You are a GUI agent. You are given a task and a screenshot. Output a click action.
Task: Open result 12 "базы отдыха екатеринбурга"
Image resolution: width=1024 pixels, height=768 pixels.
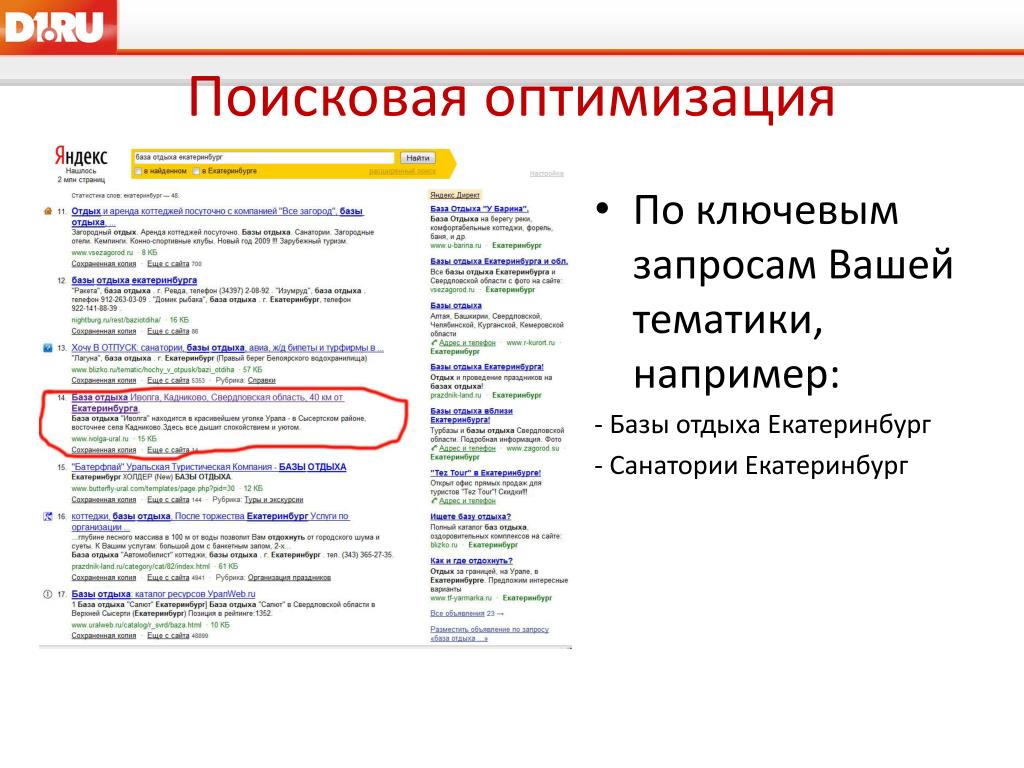pos(134,280)
